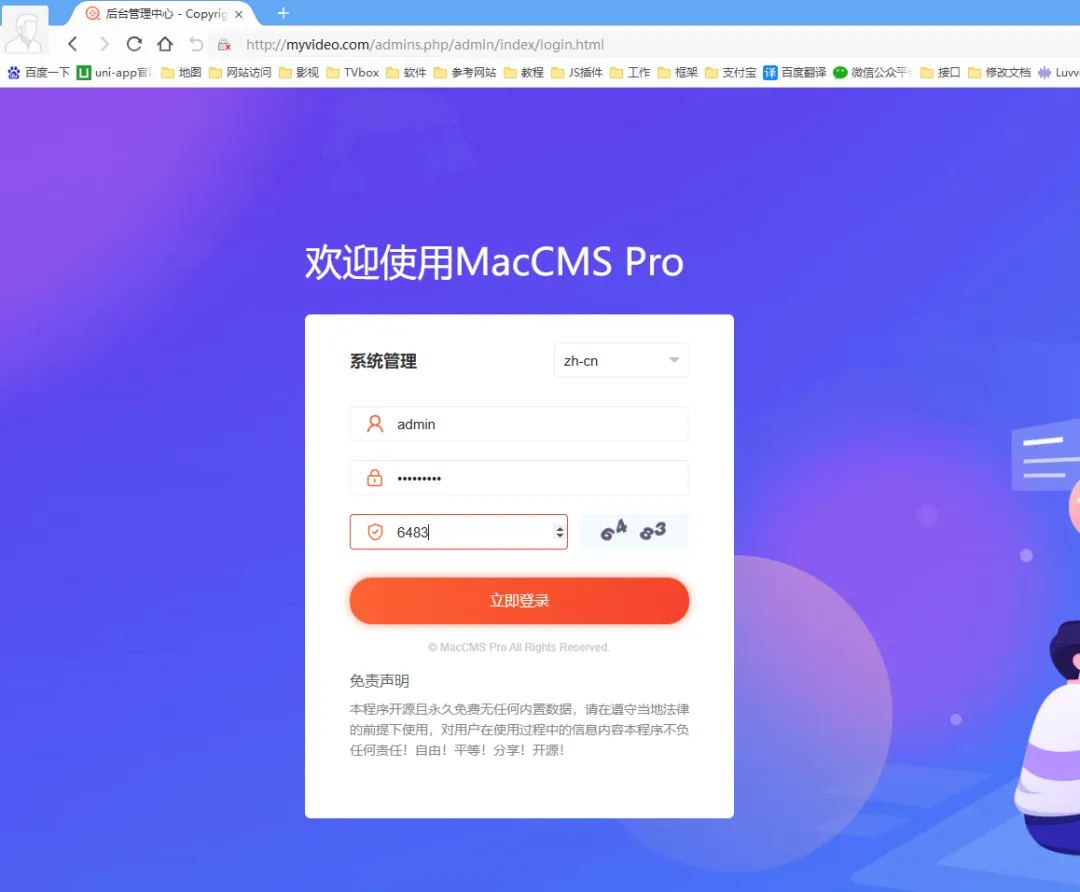Open the JS插件 bookmark folder
This screenshot has height=892, width=1080.
(x=577, y=72)
